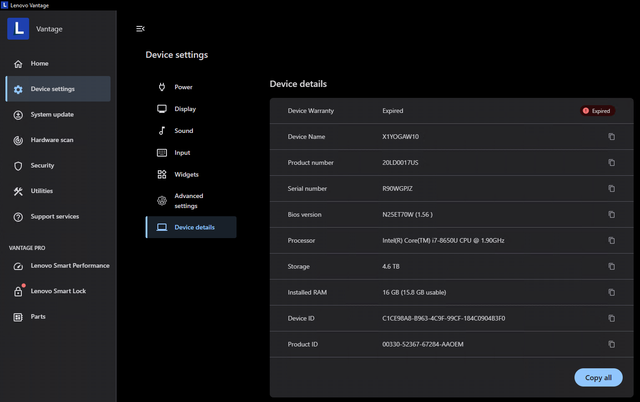Go to Hardware scan
640x402 pixels.
click(58, 140)
